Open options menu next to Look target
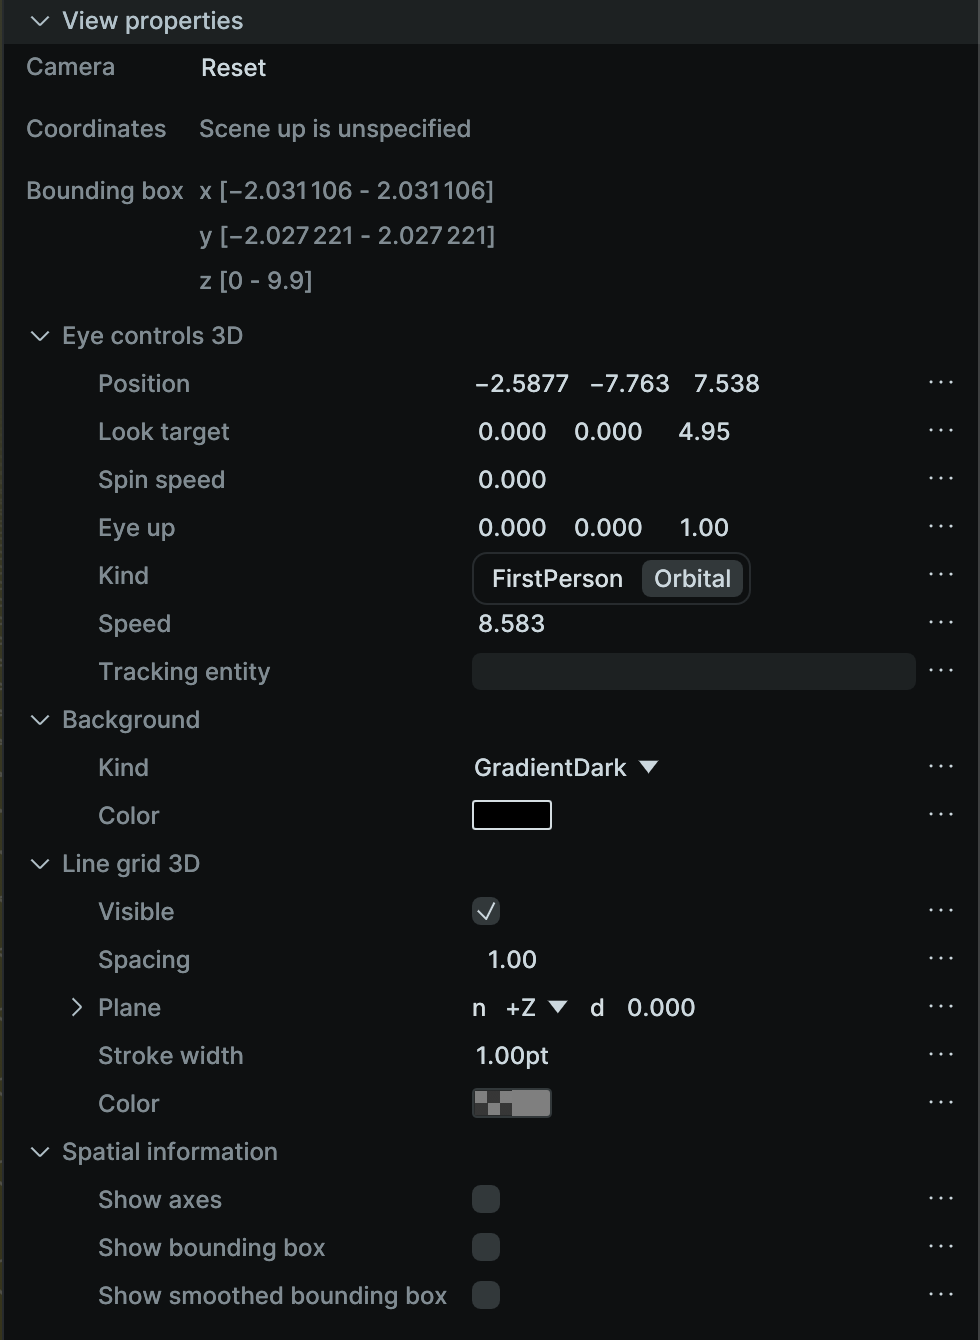This screenshot has width=980, height=1340. [x=941, y=430]
